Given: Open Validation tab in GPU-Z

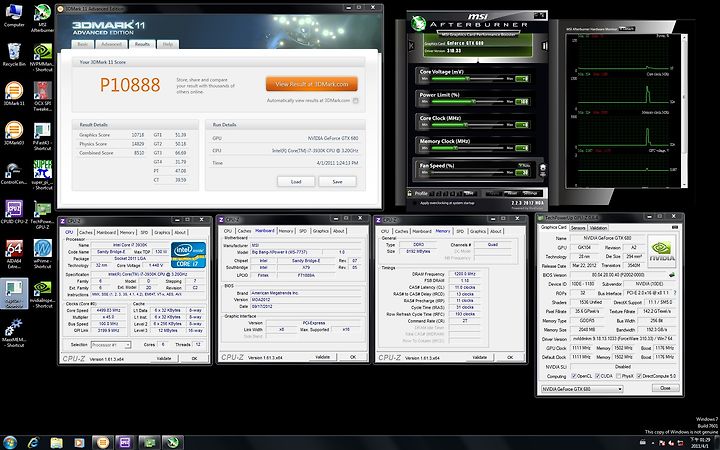Looking at the screenshot, I should click(x=598, y=228).
